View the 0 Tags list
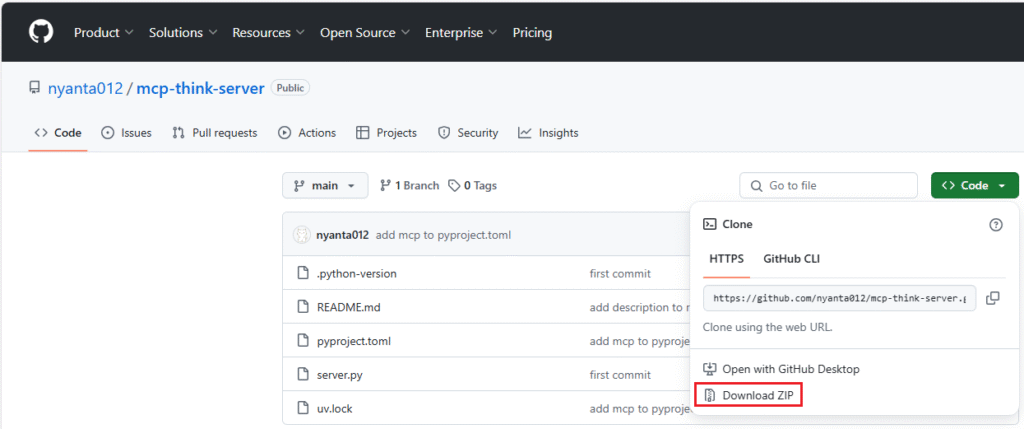This screenshot has width=1024, height=429. tap(472, 185)
